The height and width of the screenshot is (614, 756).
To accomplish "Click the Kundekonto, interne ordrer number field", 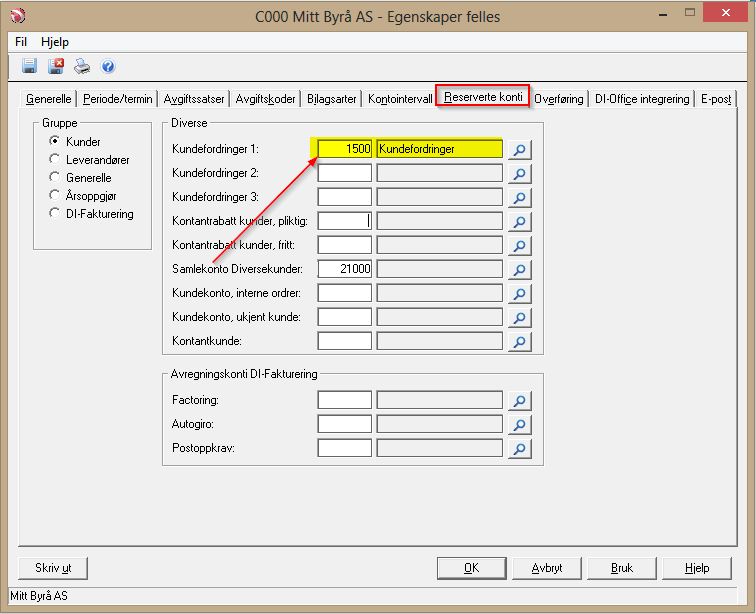I will (x=345, y=293).
